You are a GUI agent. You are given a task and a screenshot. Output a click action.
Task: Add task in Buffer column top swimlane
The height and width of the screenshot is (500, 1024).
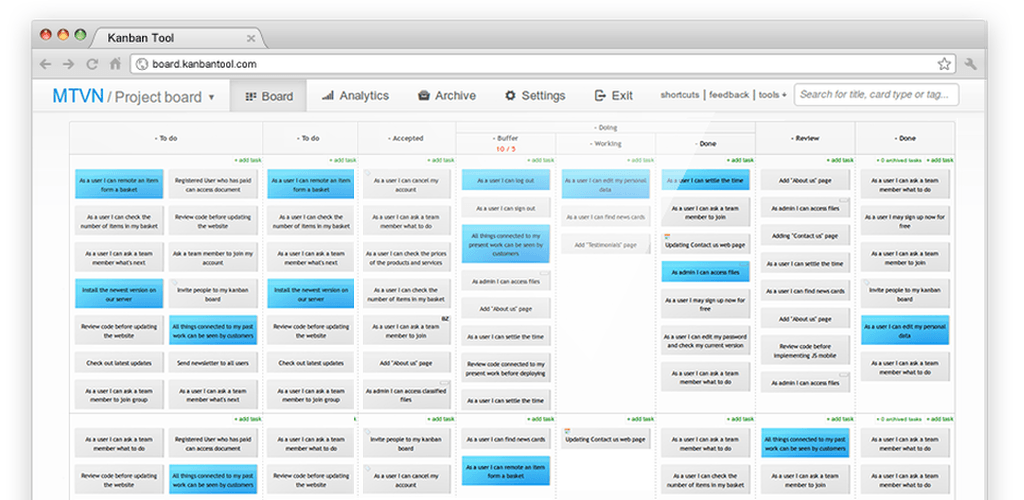click(540, 160)
